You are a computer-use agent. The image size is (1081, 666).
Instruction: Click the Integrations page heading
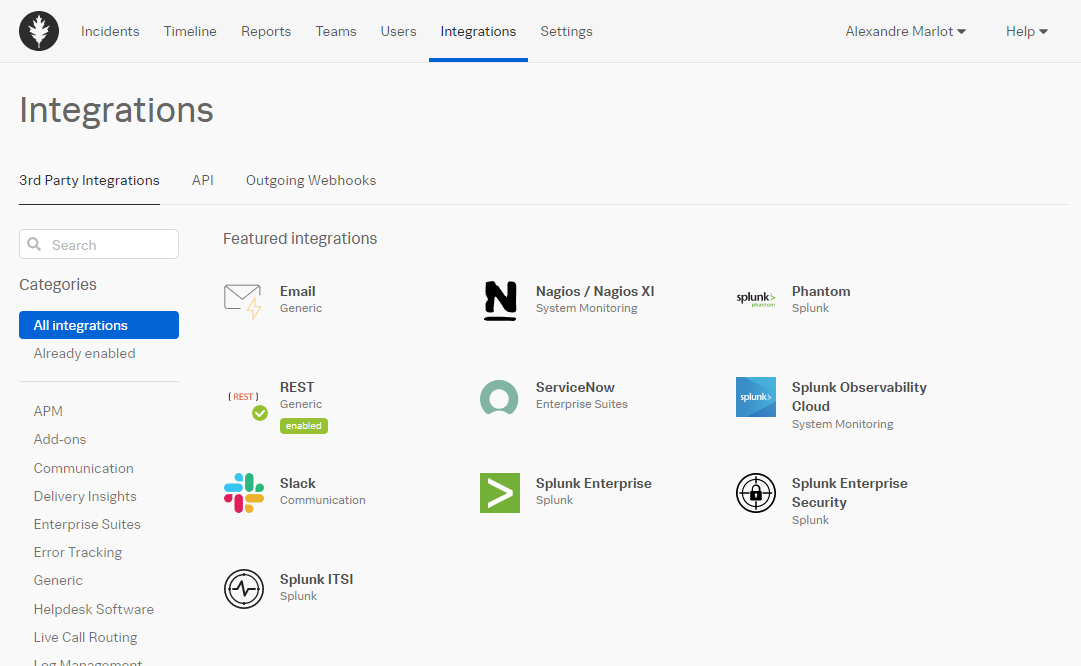(116, 110)
